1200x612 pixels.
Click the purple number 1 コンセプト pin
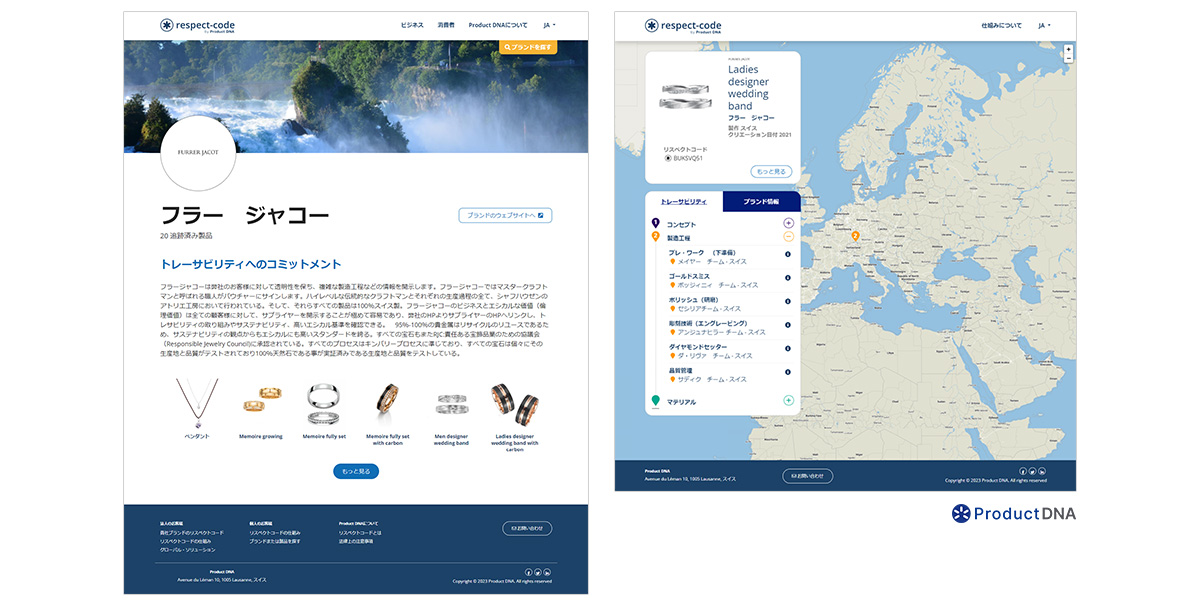coord(655,223)
